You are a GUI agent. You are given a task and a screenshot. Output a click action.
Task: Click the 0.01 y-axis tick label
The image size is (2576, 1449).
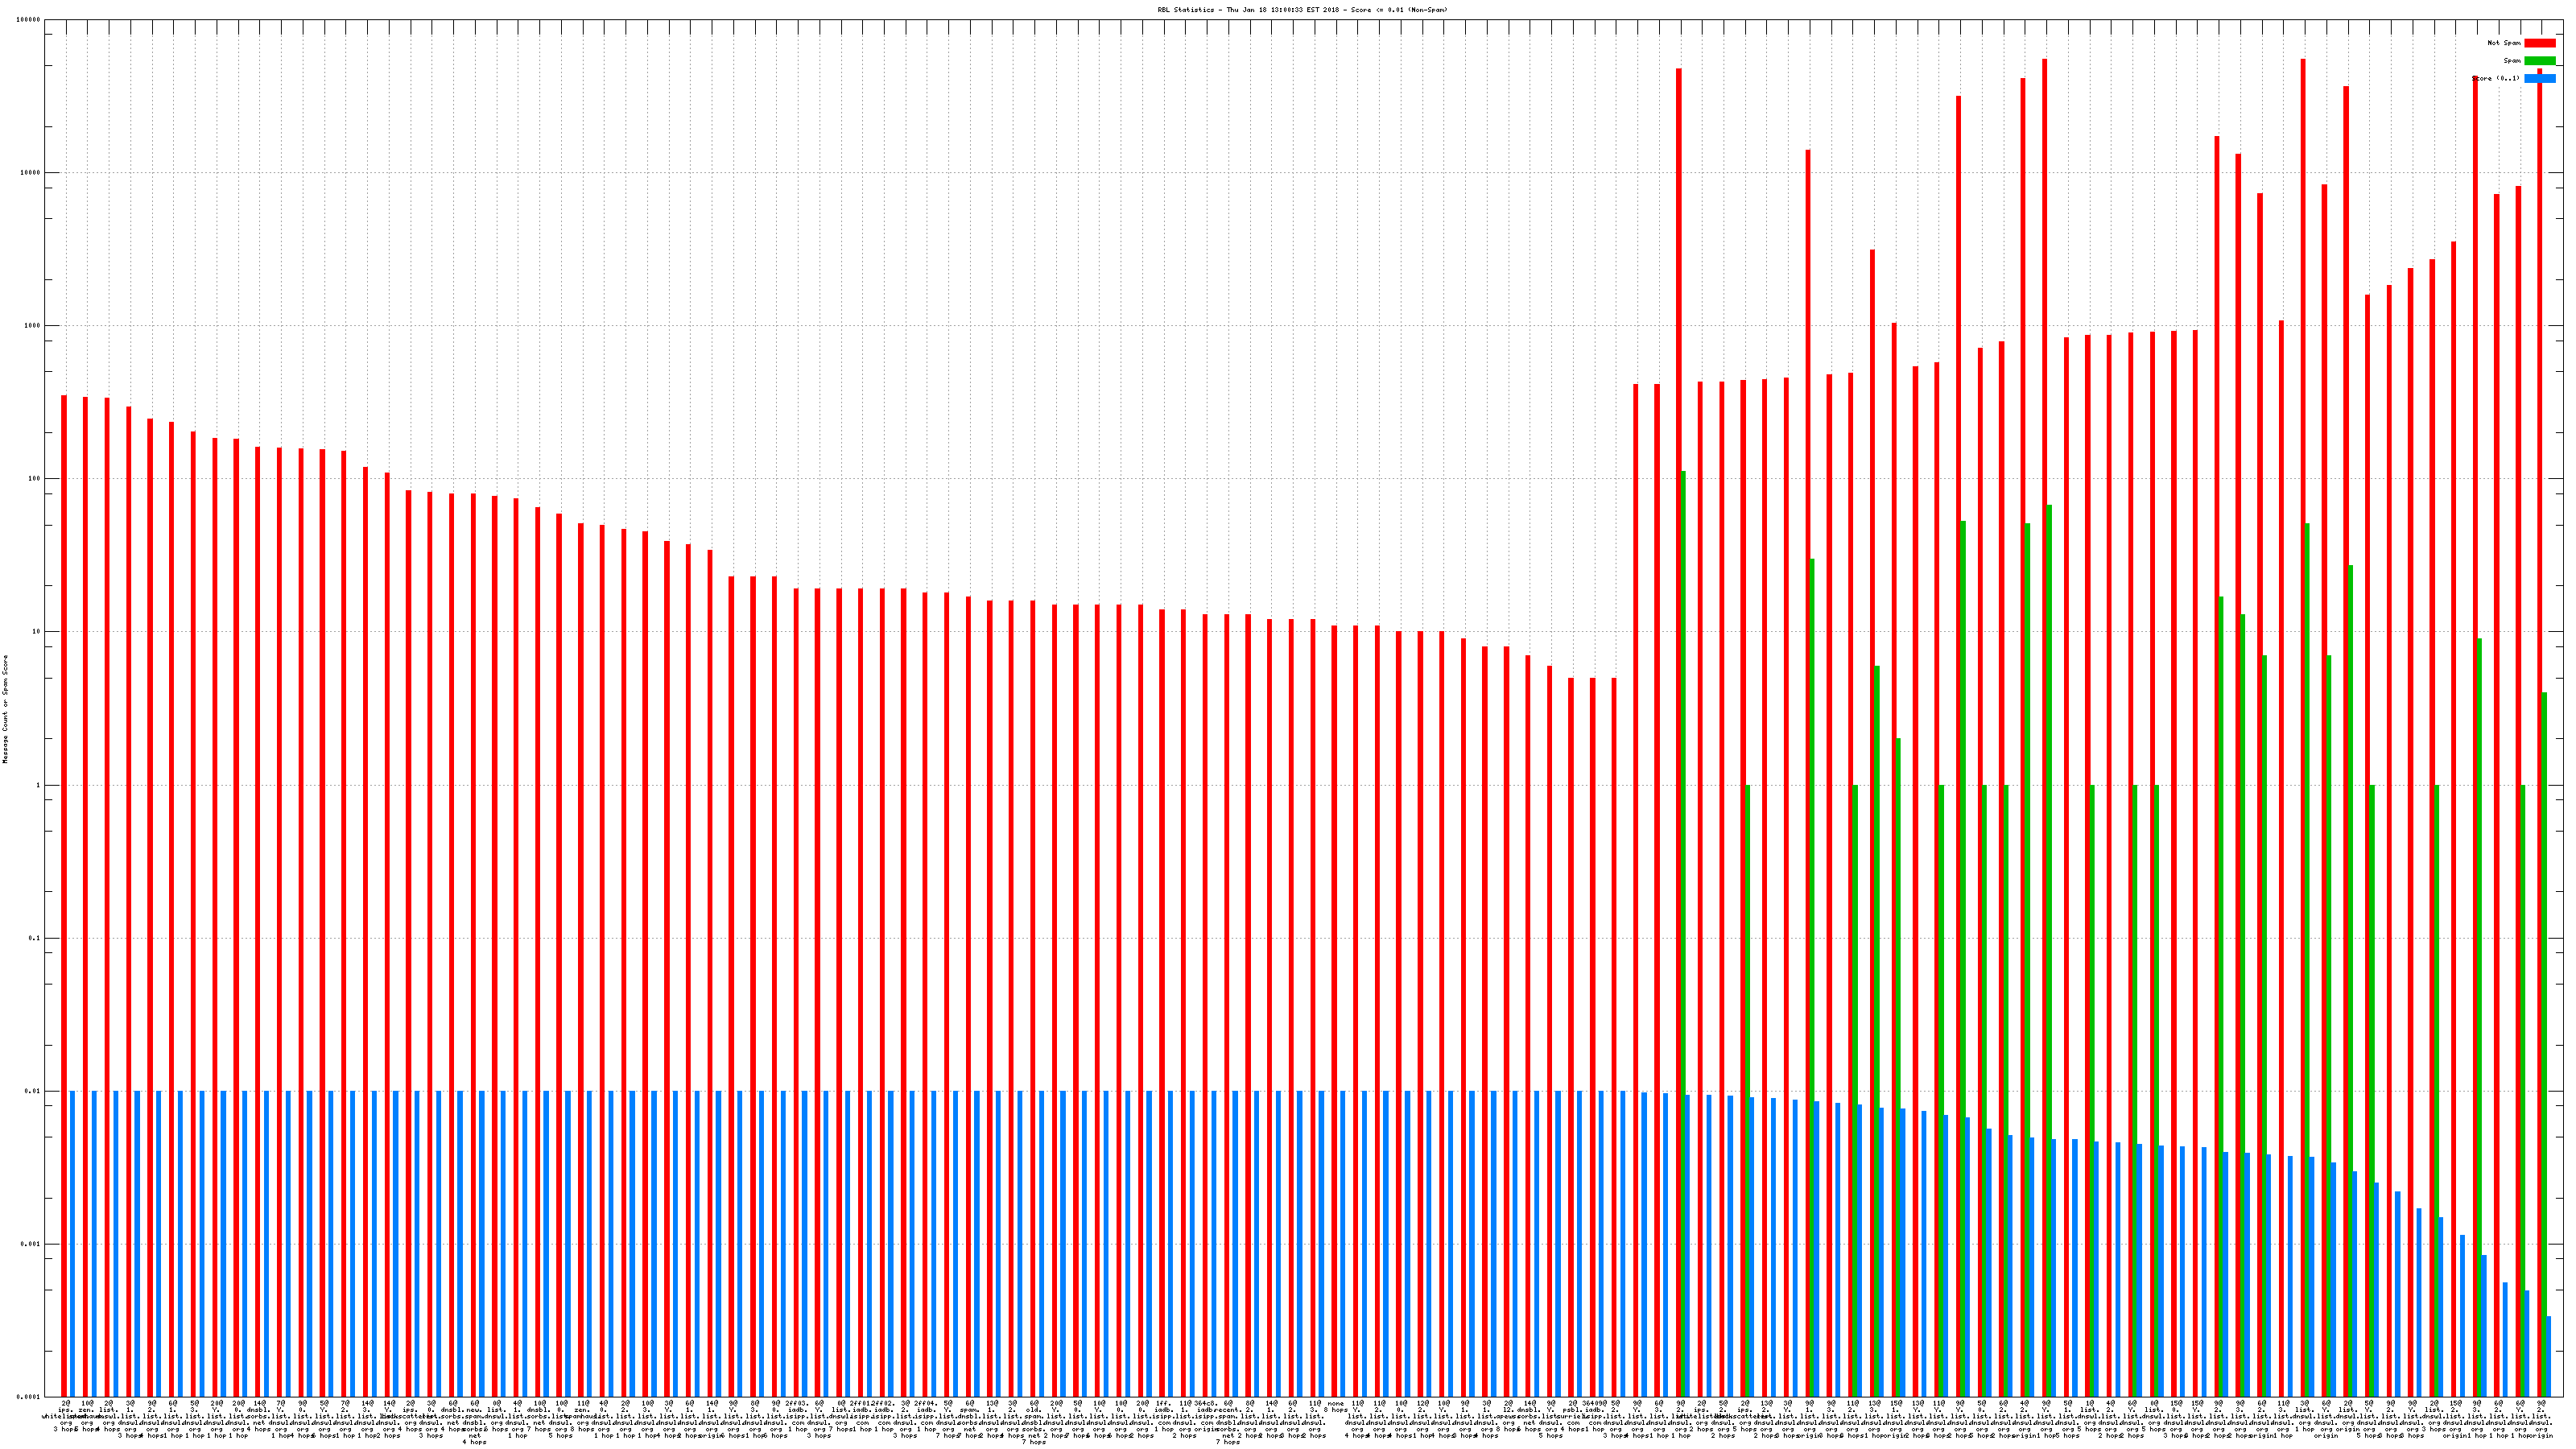[33, 1092]
